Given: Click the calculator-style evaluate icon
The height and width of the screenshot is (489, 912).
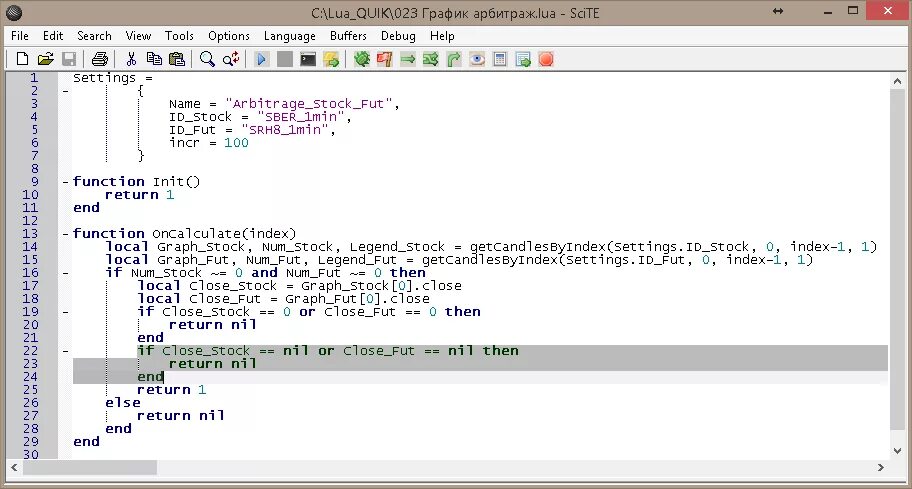Looking at the screenshot, I should click(x=500, y=59).
